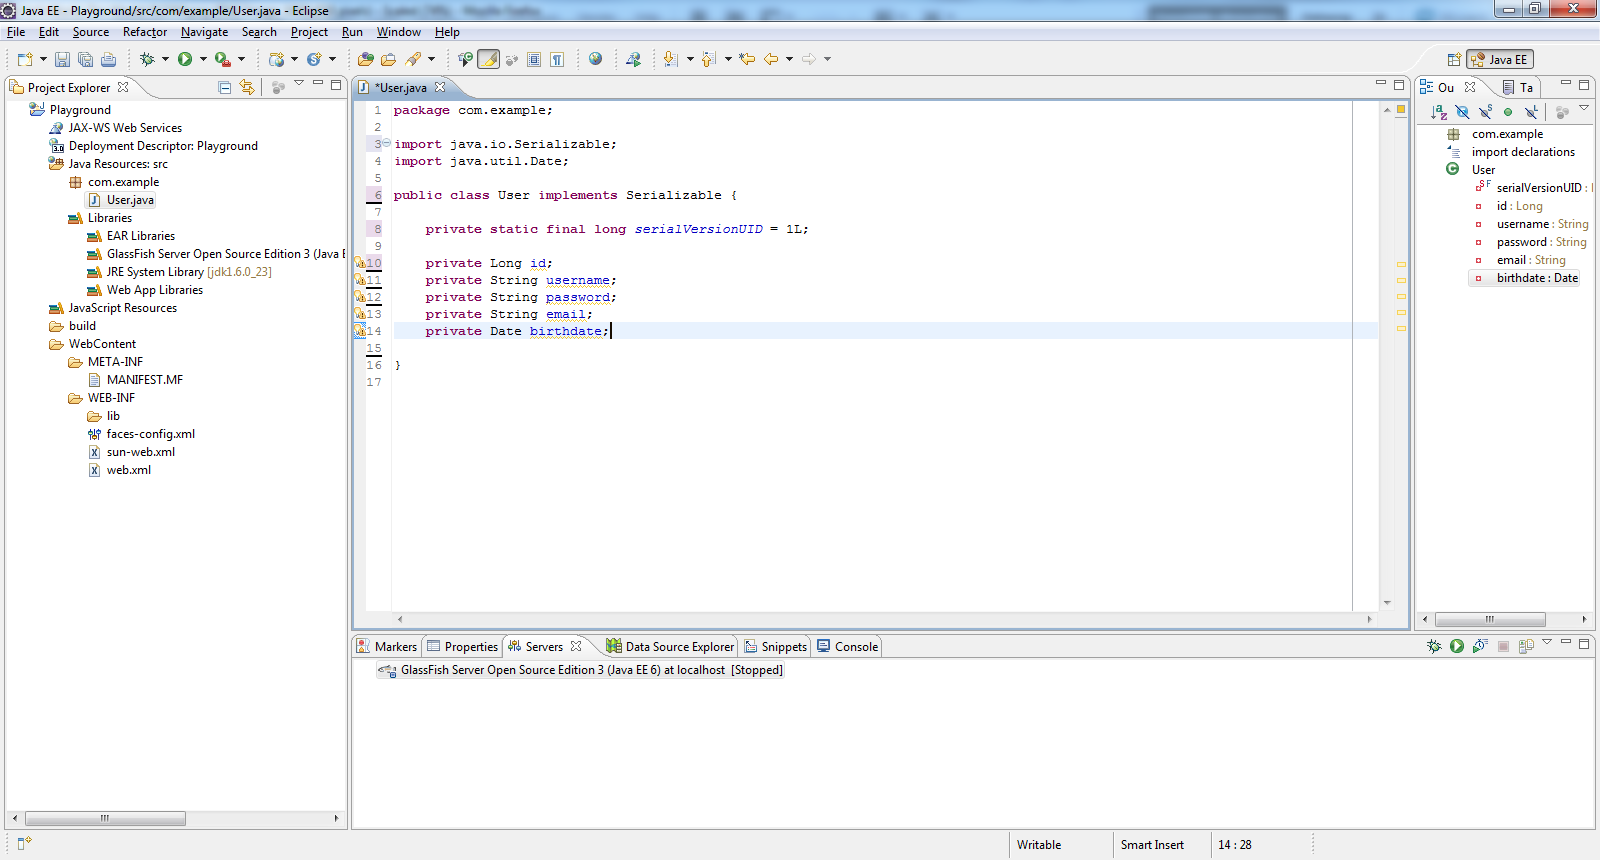The width and height of the screenshot is (1600, 860).
Task: Open the Open Perspective button
Action: [x=1454, y=59]
